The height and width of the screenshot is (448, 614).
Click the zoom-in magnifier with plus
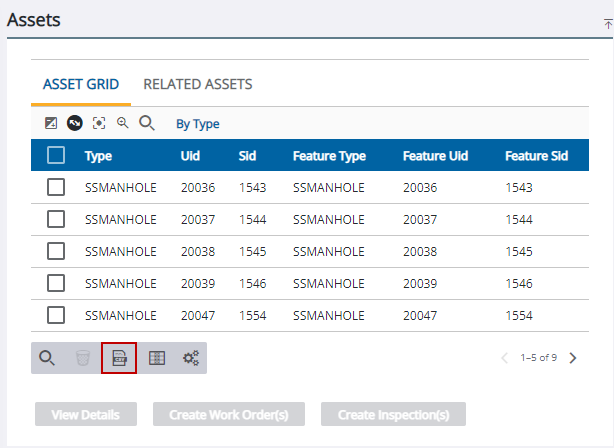[123, 124]
